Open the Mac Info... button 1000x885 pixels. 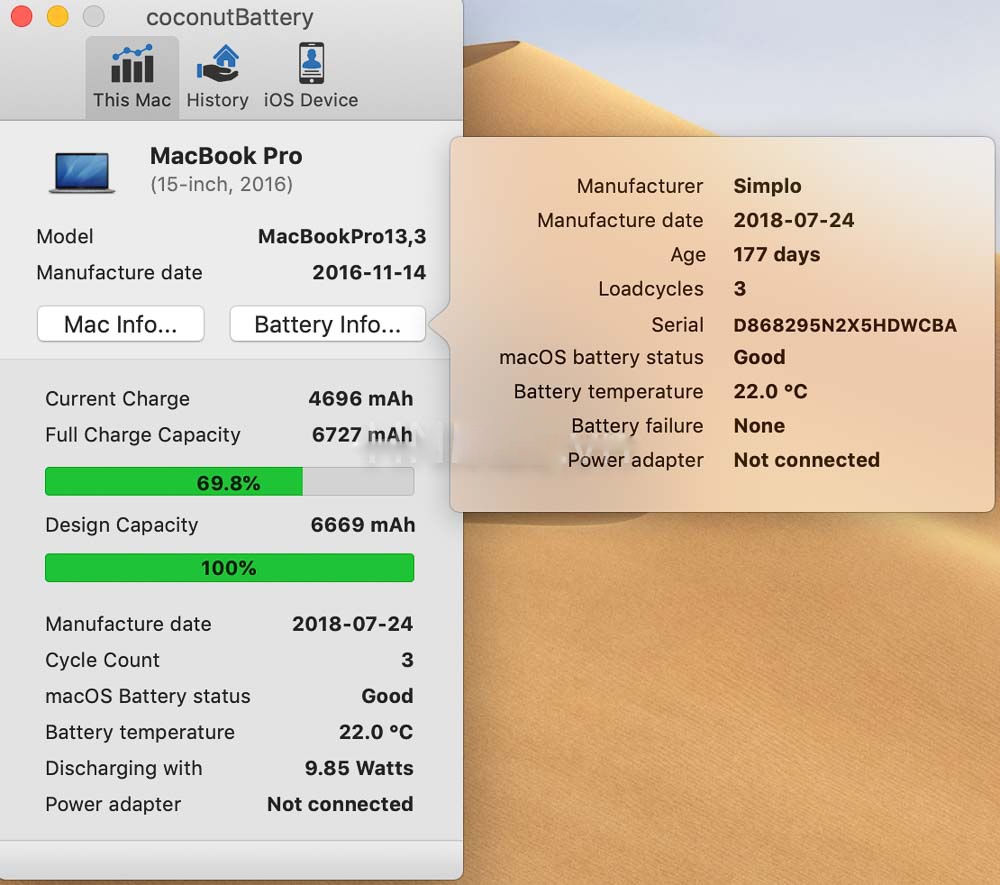(x=121, y=324)
